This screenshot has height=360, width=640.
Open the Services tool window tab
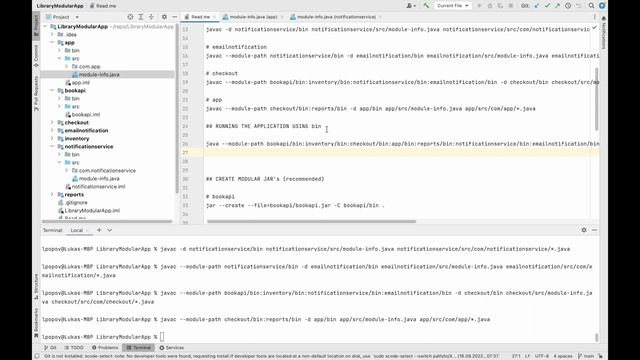(171, 348)
